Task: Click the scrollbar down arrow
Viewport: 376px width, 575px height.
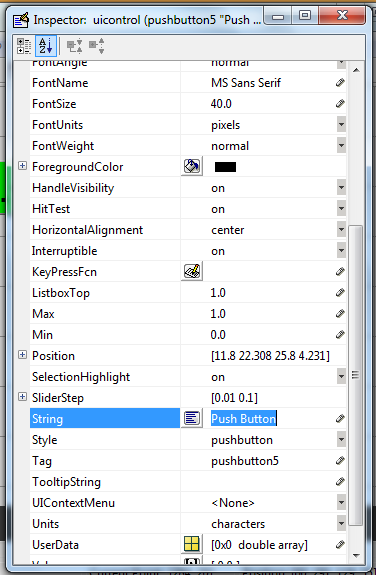Action: point(356,556)
